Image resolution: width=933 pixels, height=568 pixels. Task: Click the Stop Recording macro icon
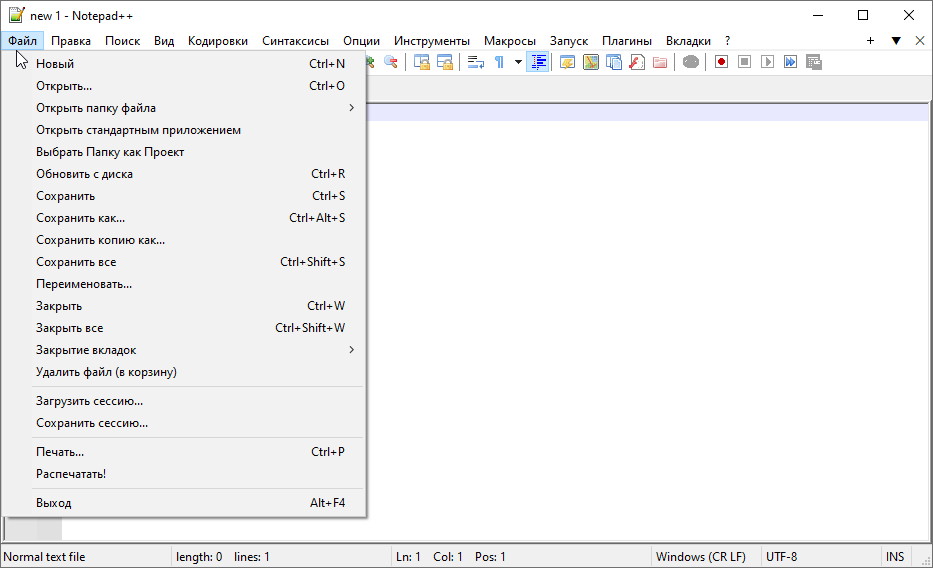[x=744, y=62]
